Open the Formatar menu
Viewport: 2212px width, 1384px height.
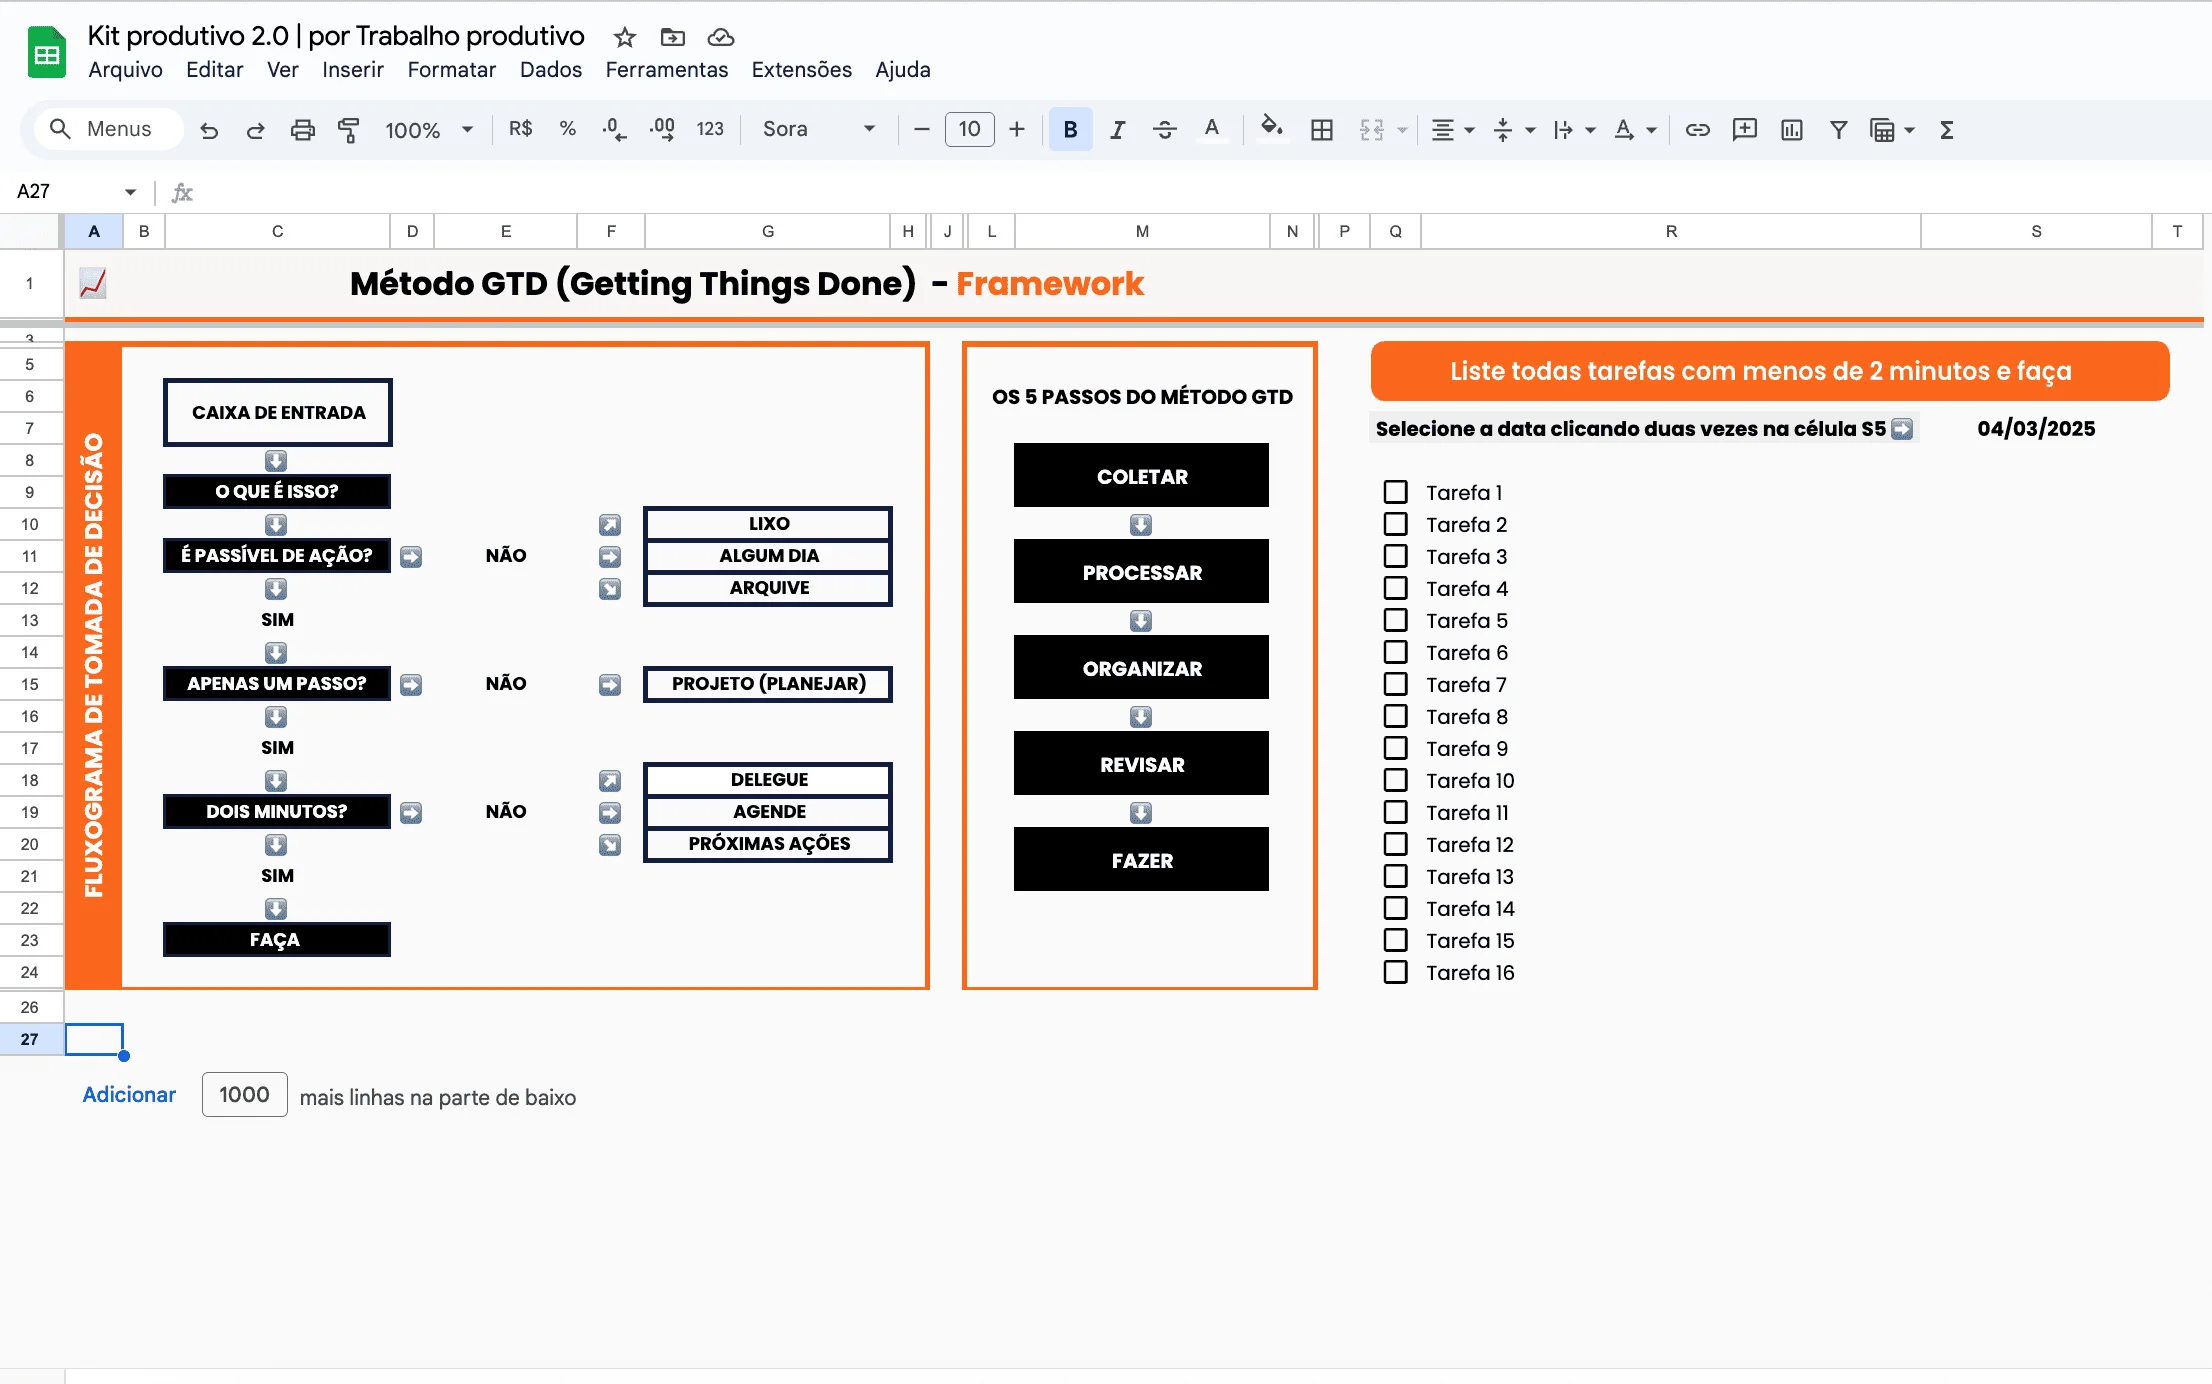(x=451, y=70)
